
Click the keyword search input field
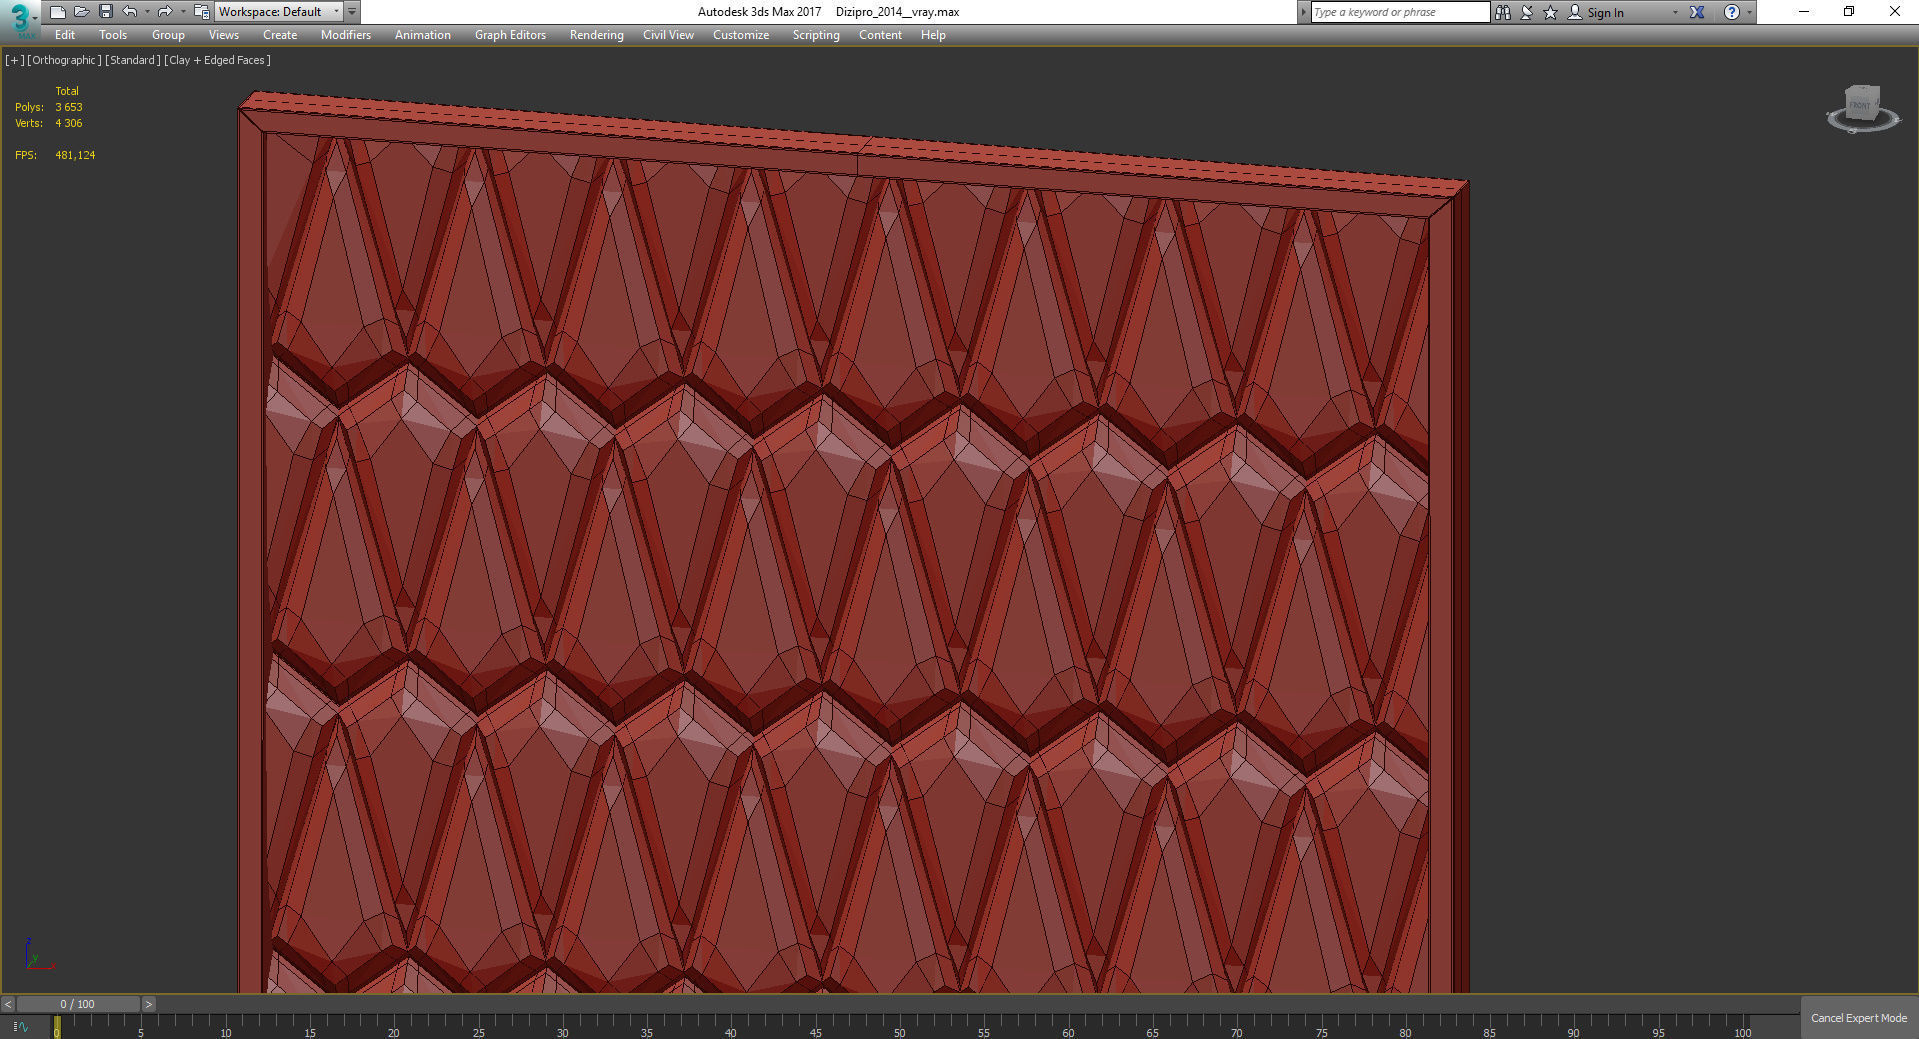click(x=1400, y=12)
